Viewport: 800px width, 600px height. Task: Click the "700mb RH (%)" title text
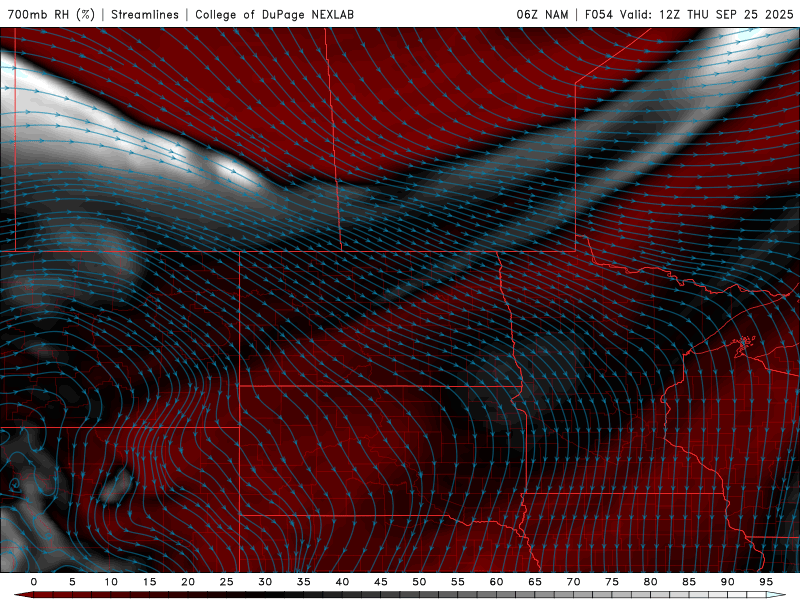51,14
